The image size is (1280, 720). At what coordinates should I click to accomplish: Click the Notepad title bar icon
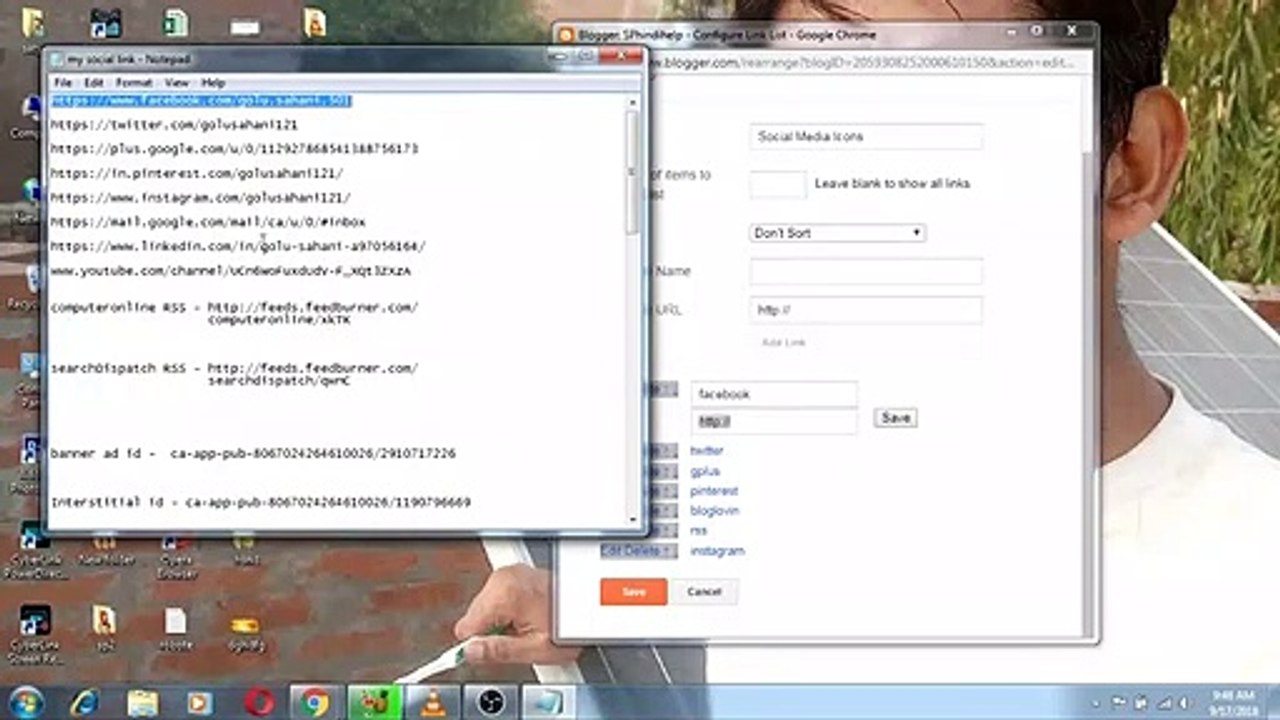(57, 60)
